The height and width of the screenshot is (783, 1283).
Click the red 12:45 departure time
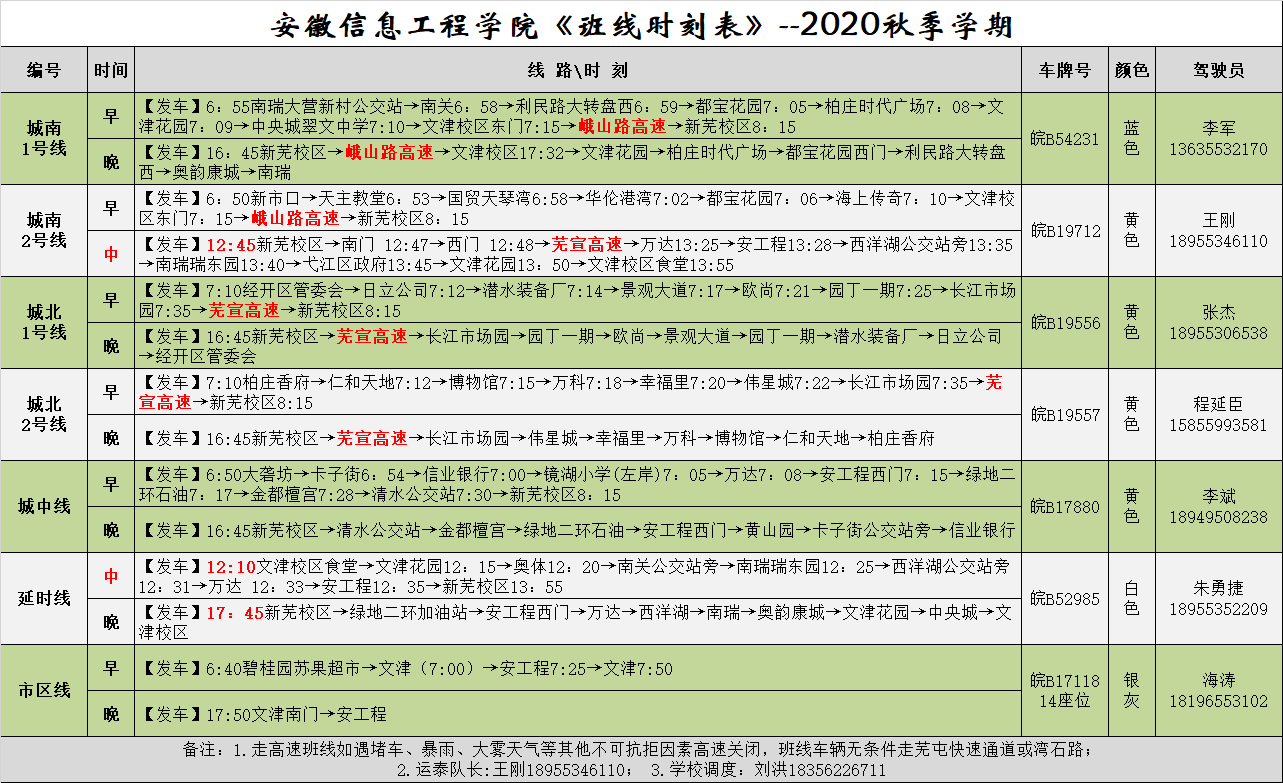click(231, 243)
